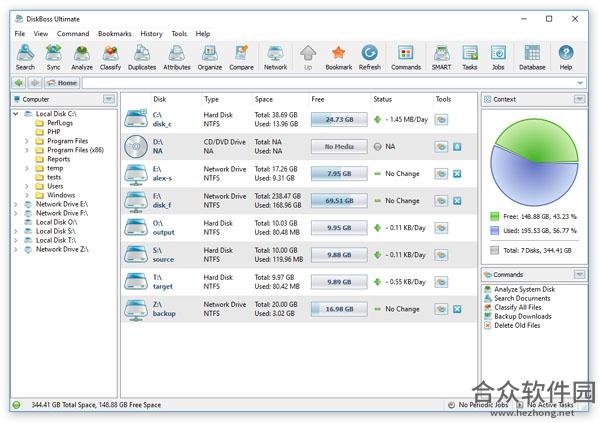The image size is (600, 423).
Task: Open the Computer panel dropdown
Action: pos(109,99)
